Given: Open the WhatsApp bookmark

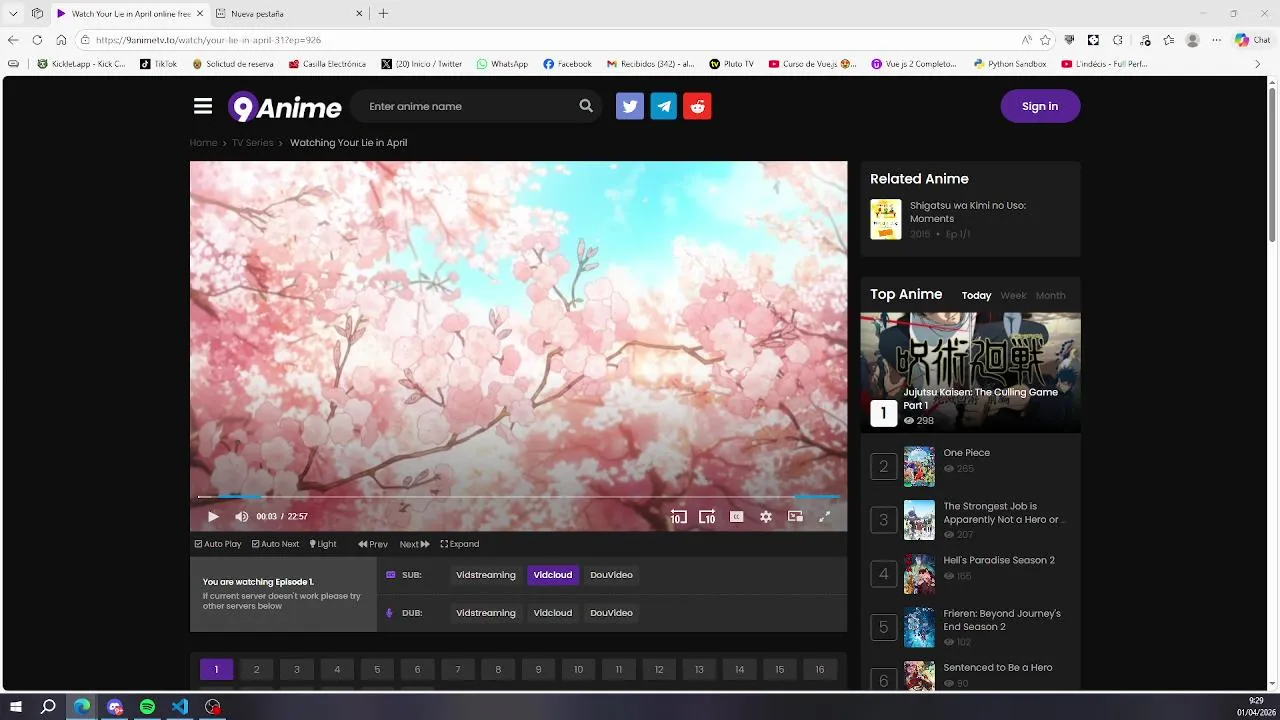Looking at the screenshot, I should 502,64.
